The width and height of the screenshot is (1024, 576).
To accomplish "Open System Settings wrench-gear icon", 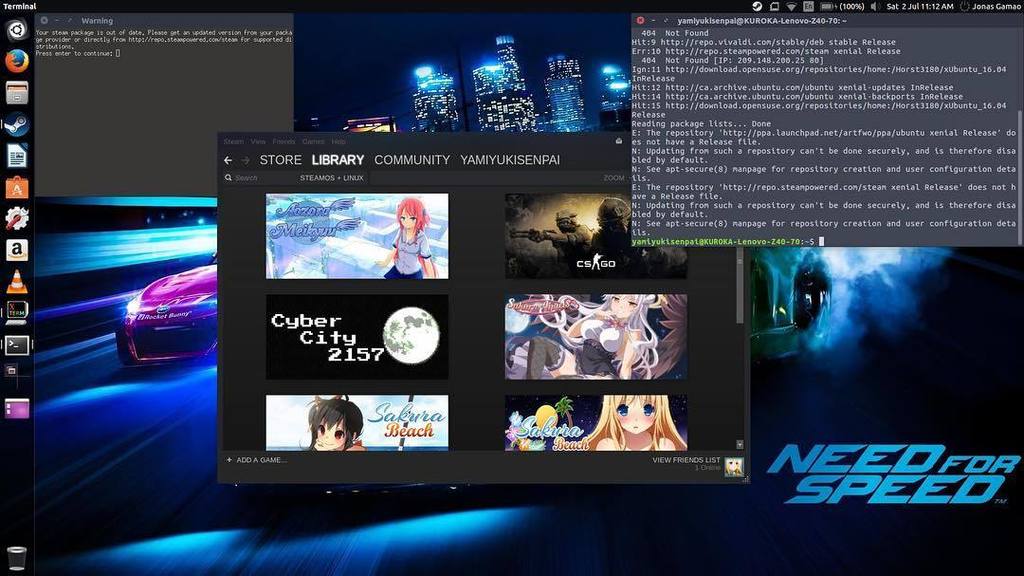I will [17, 219].
